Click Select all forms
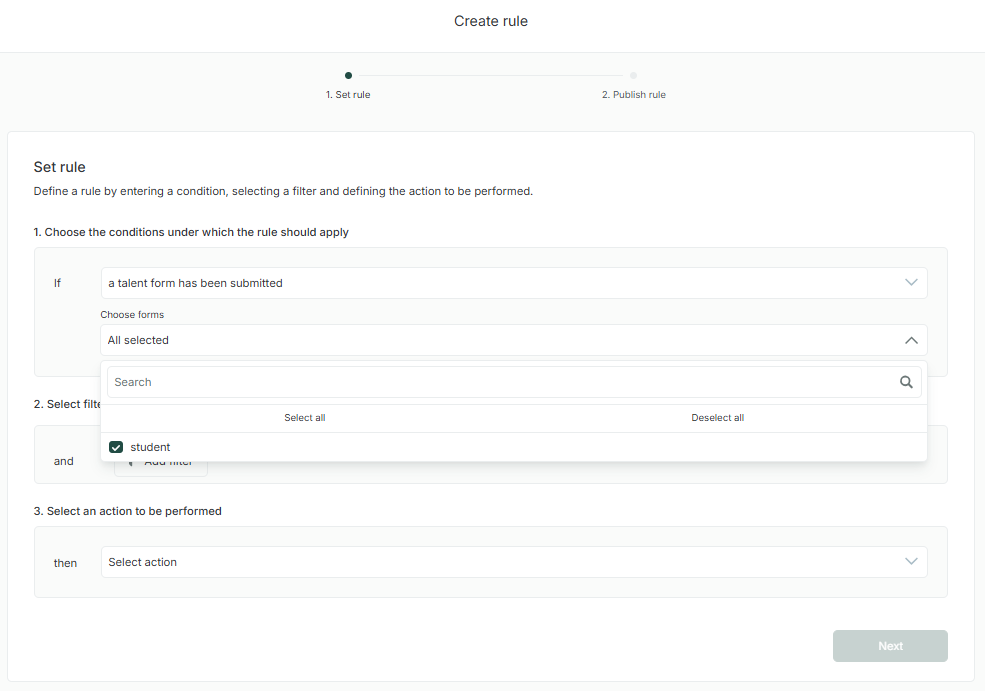This screenshot has width=985, height=691. [305, 418]
